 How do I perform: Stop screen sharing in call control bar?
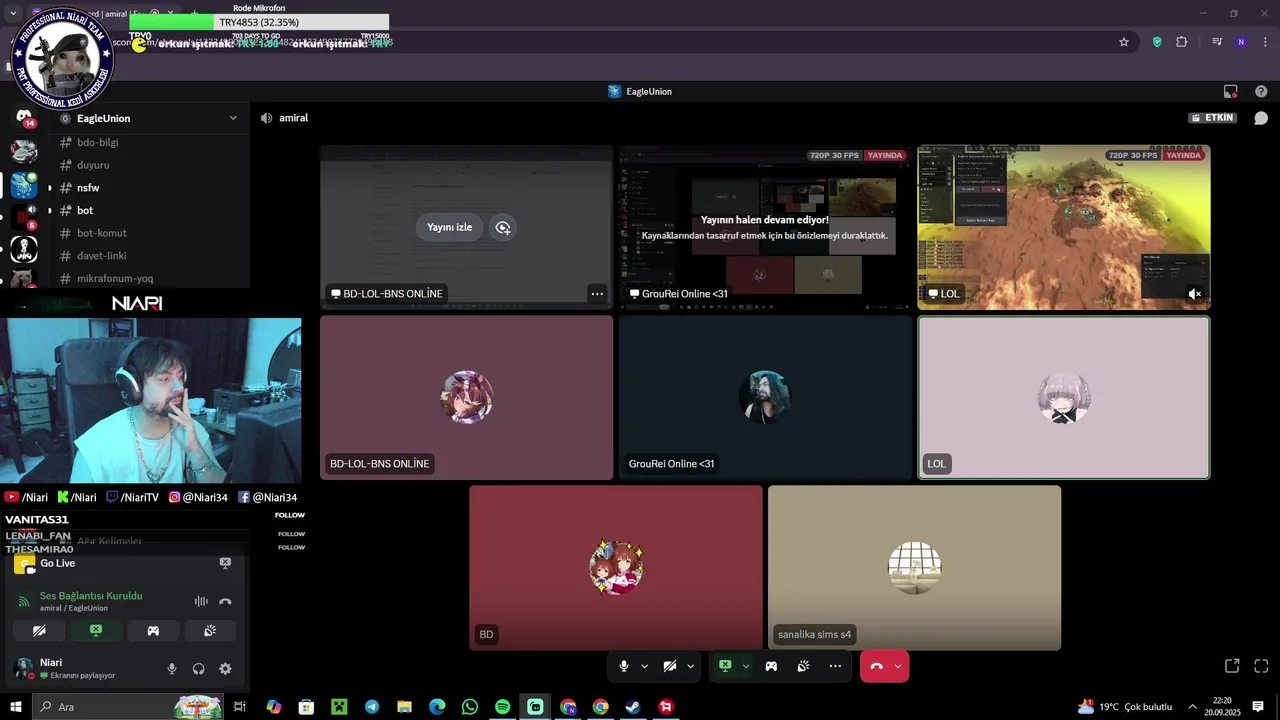tap(725, 666)
